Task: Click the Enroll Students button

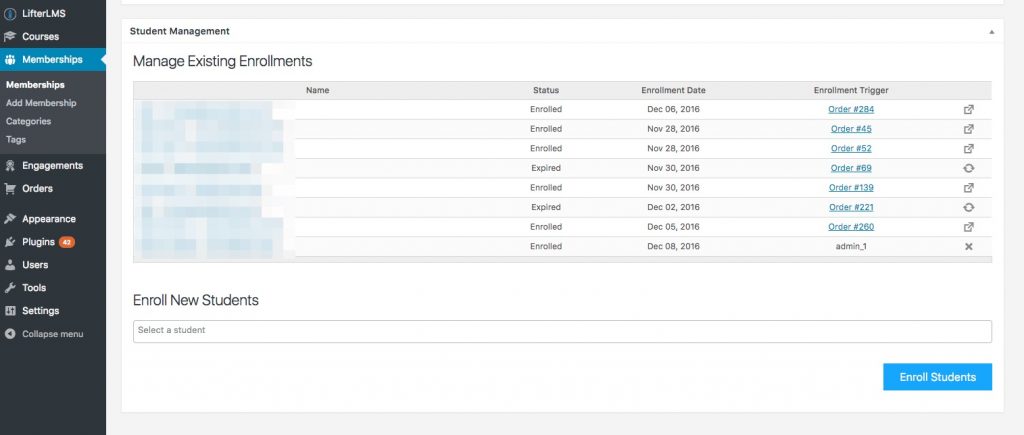Action: tap(937, 377)
